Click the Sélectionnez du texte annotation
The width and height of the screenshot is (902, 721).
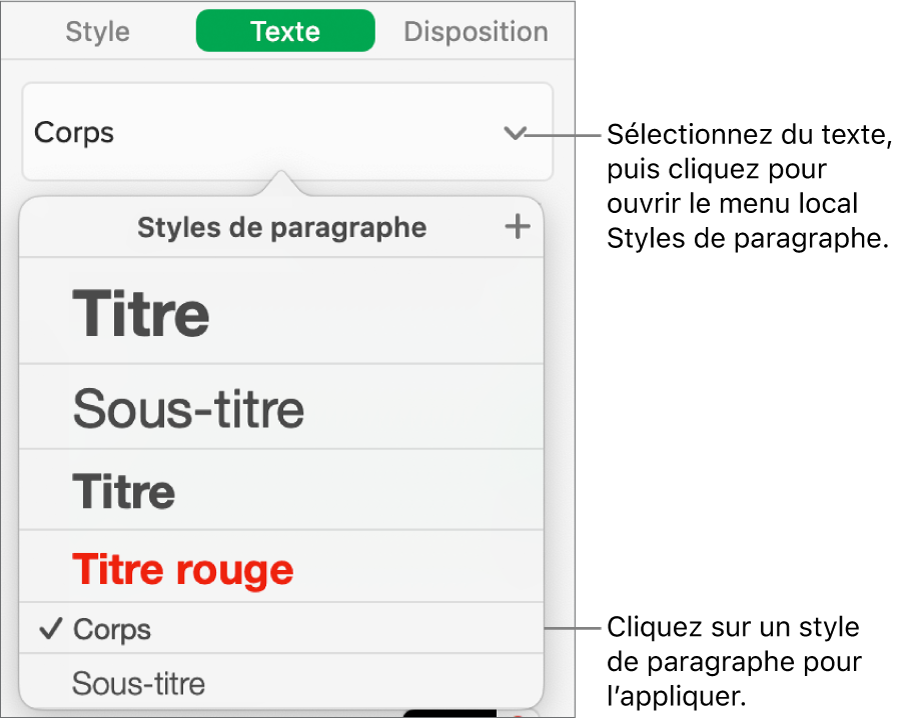pyautogui.click(x=748, y=185)
